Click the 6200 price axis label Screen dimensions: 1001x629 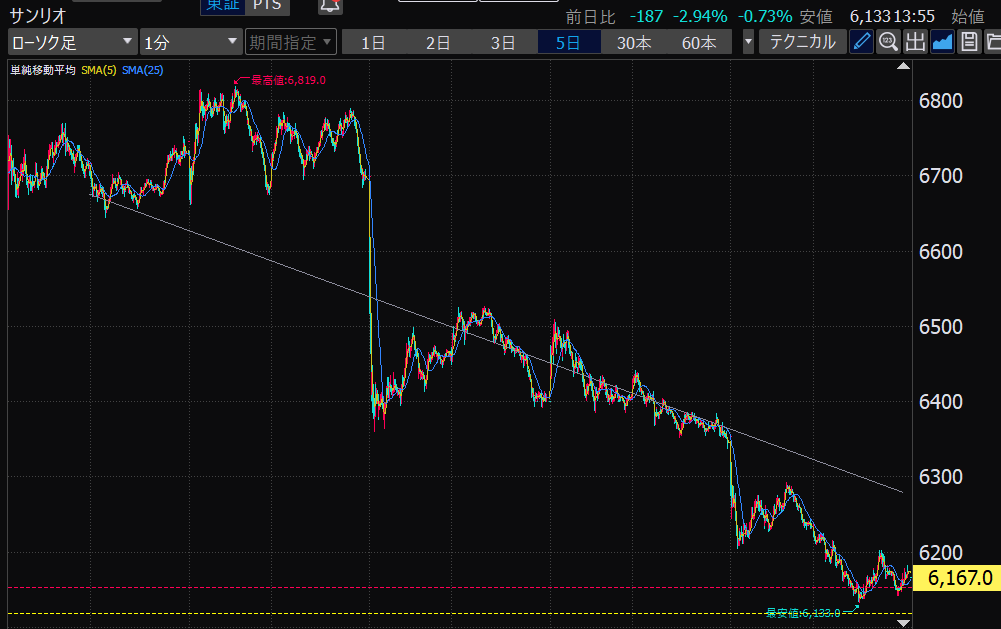pos(940,552)
